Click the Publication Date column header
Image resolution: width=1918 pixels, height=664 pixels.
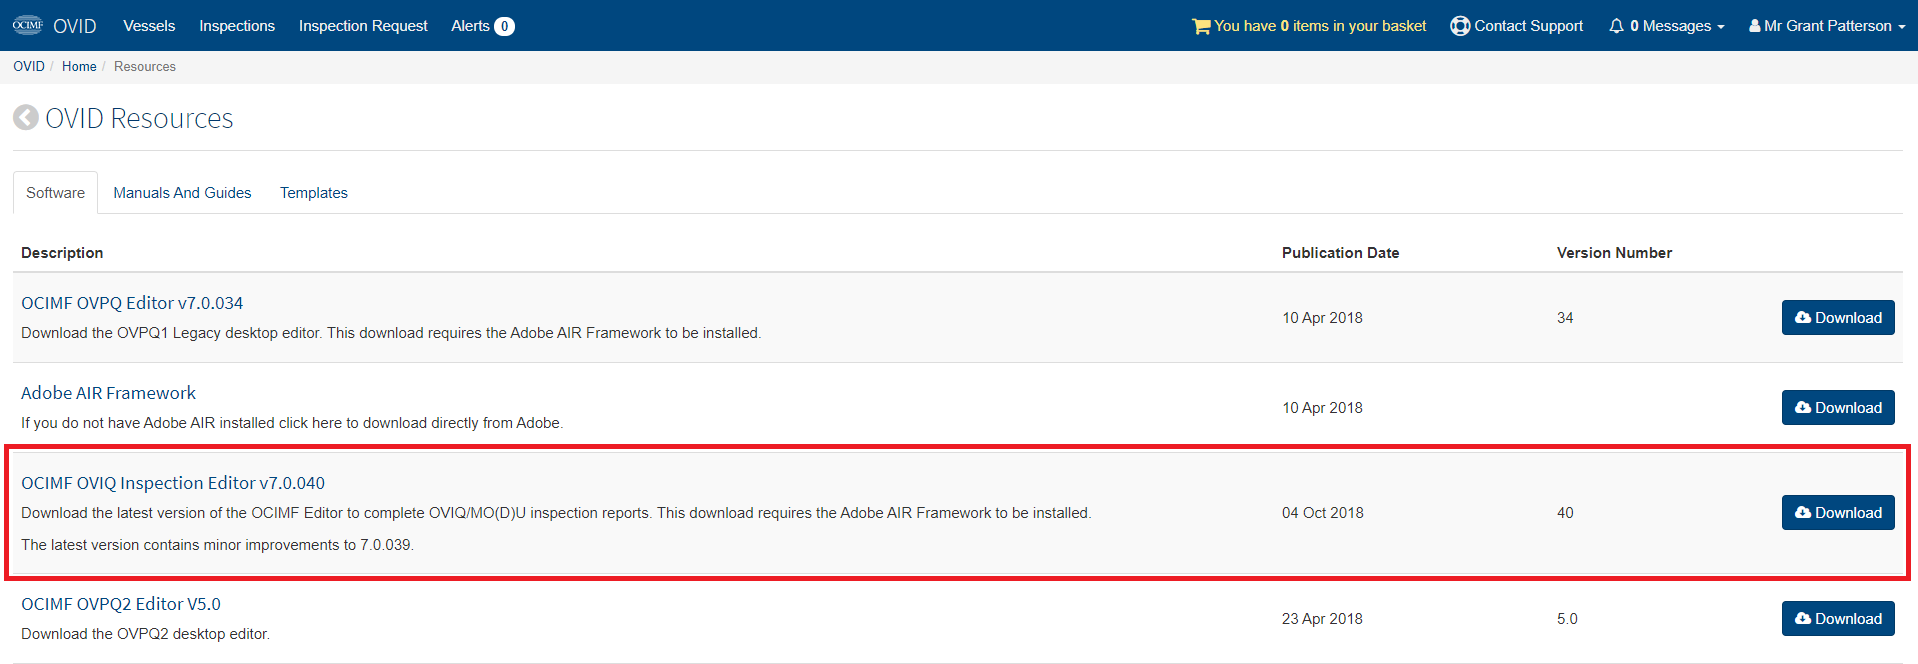pyautogui.click(x=1340, y=252)
